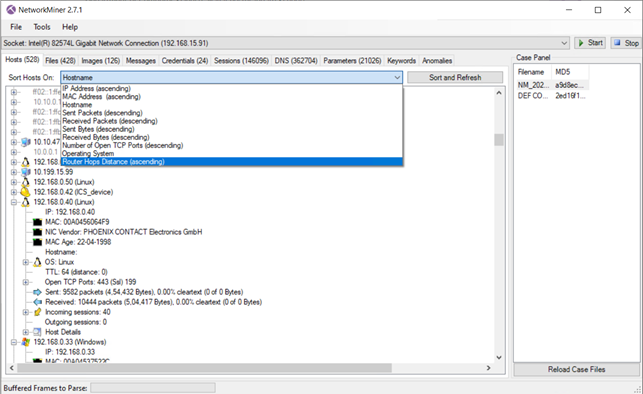
Task: Click the Sort Hosts On dropdown arrow
Action: pos(397,77)
